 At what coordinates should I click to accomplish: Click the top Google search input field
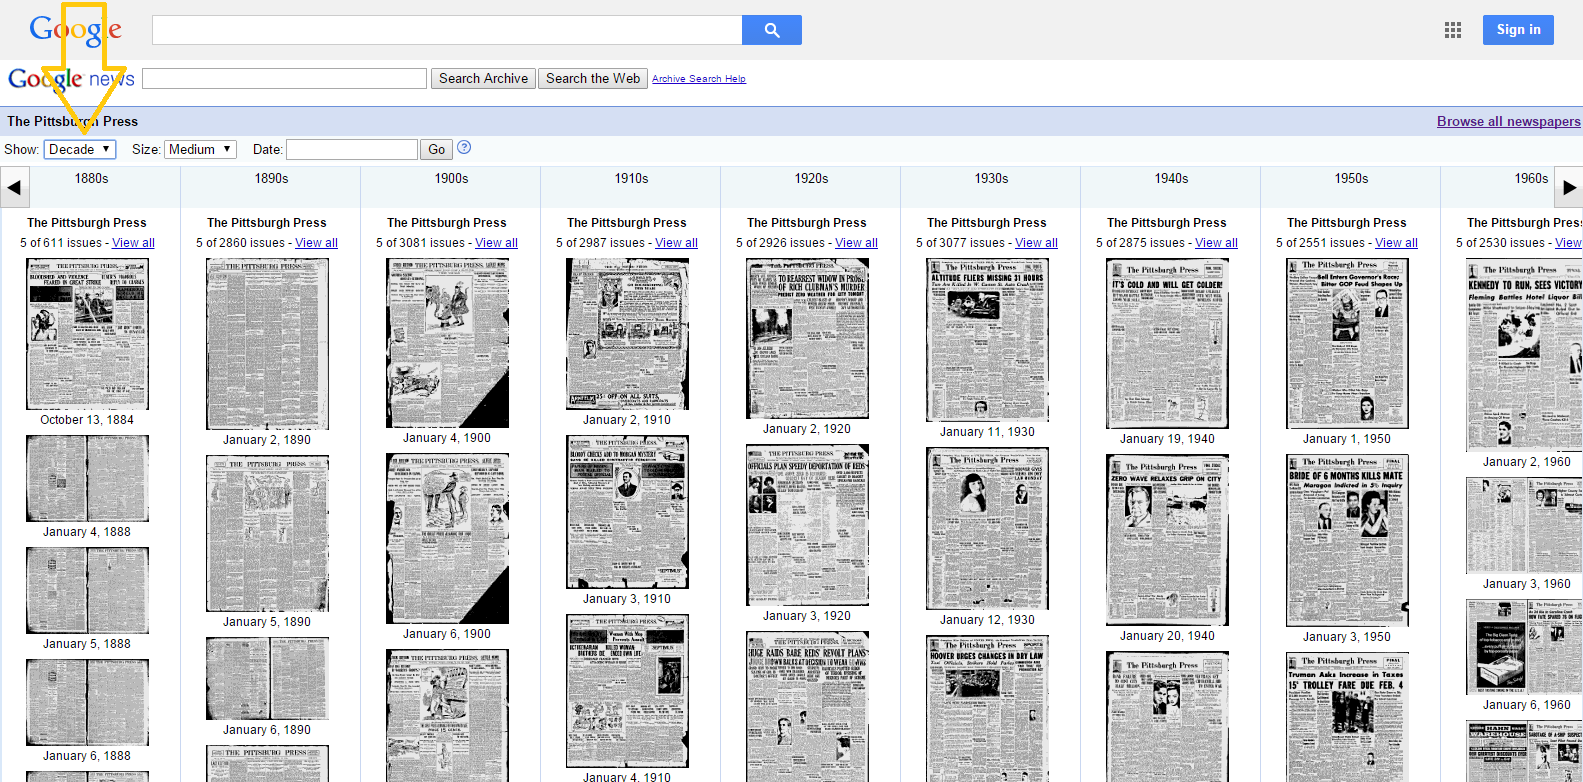[x=447, y=30]
